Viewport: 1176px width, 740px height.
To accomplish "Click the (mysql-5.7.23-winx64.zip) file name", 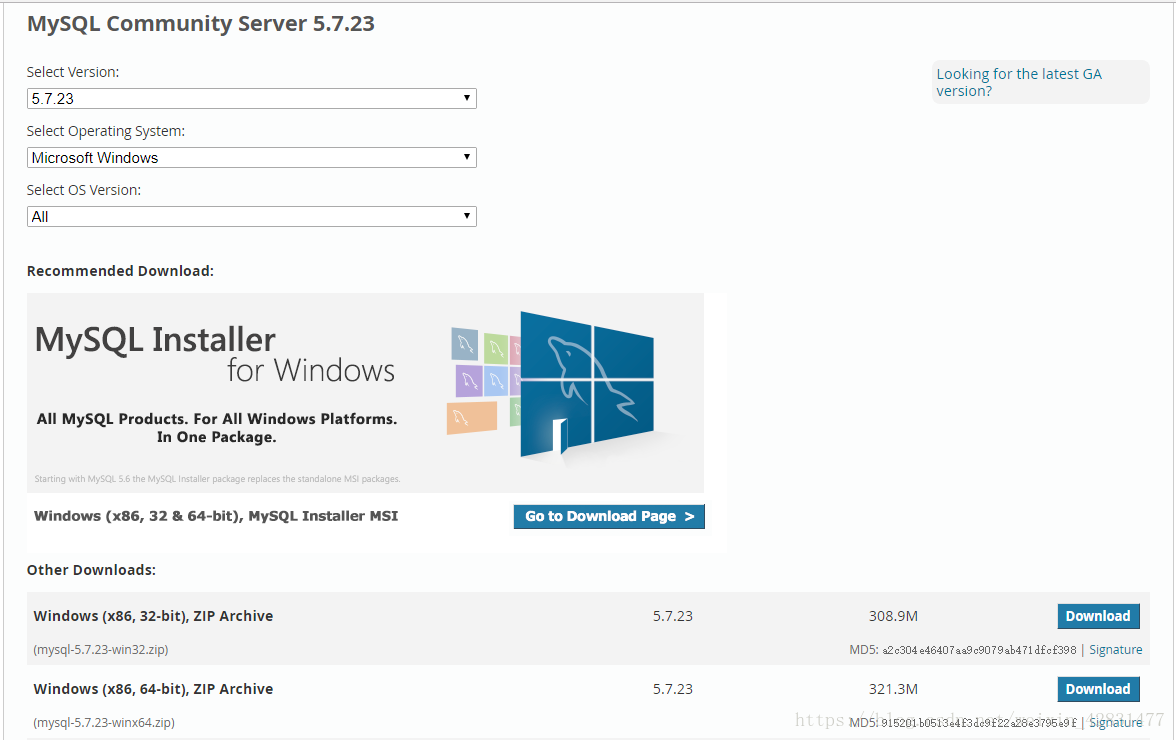I will (104, 723).
